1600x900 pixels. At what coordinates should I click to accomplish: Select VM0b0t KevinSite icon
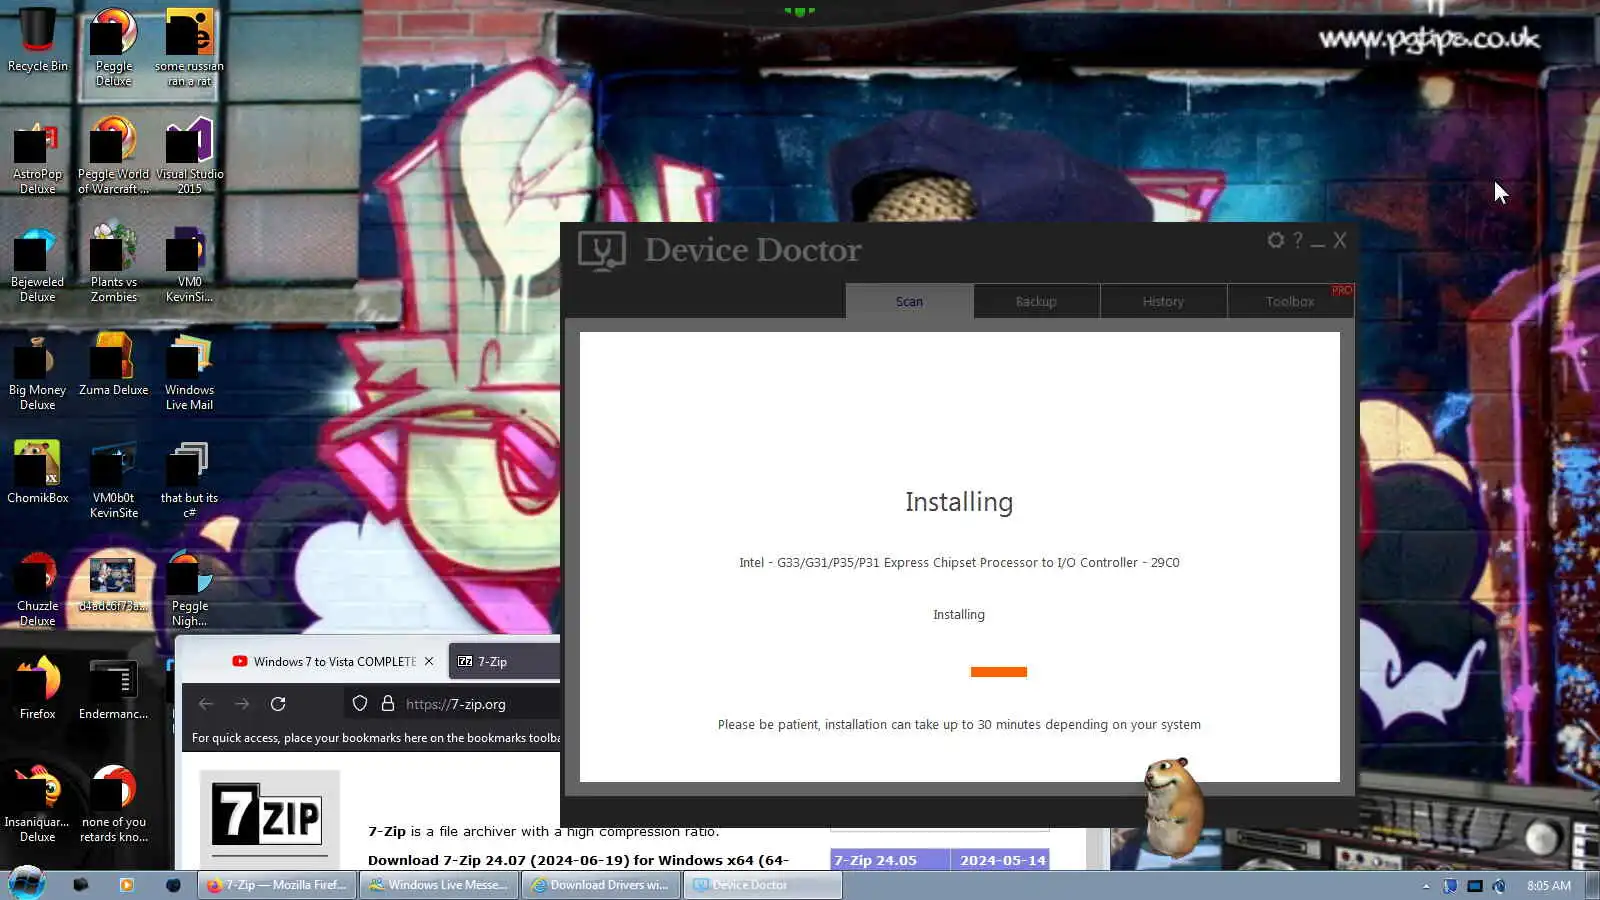pos(114,480)
